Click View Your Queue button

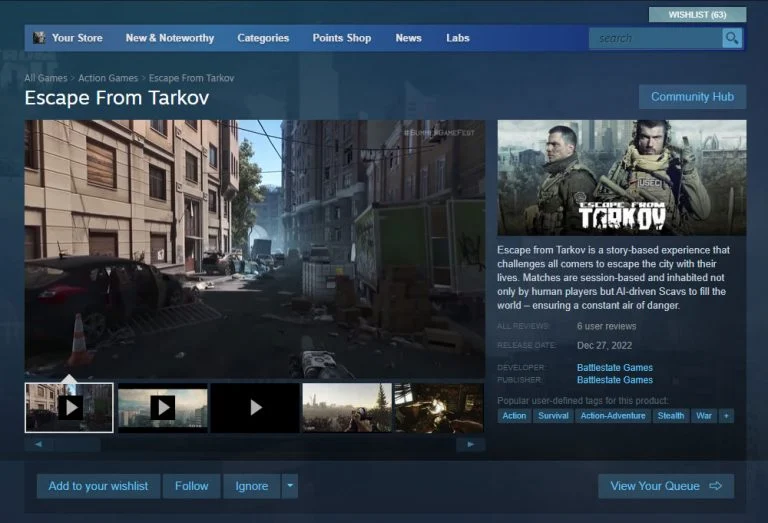(x=666, y=486)
